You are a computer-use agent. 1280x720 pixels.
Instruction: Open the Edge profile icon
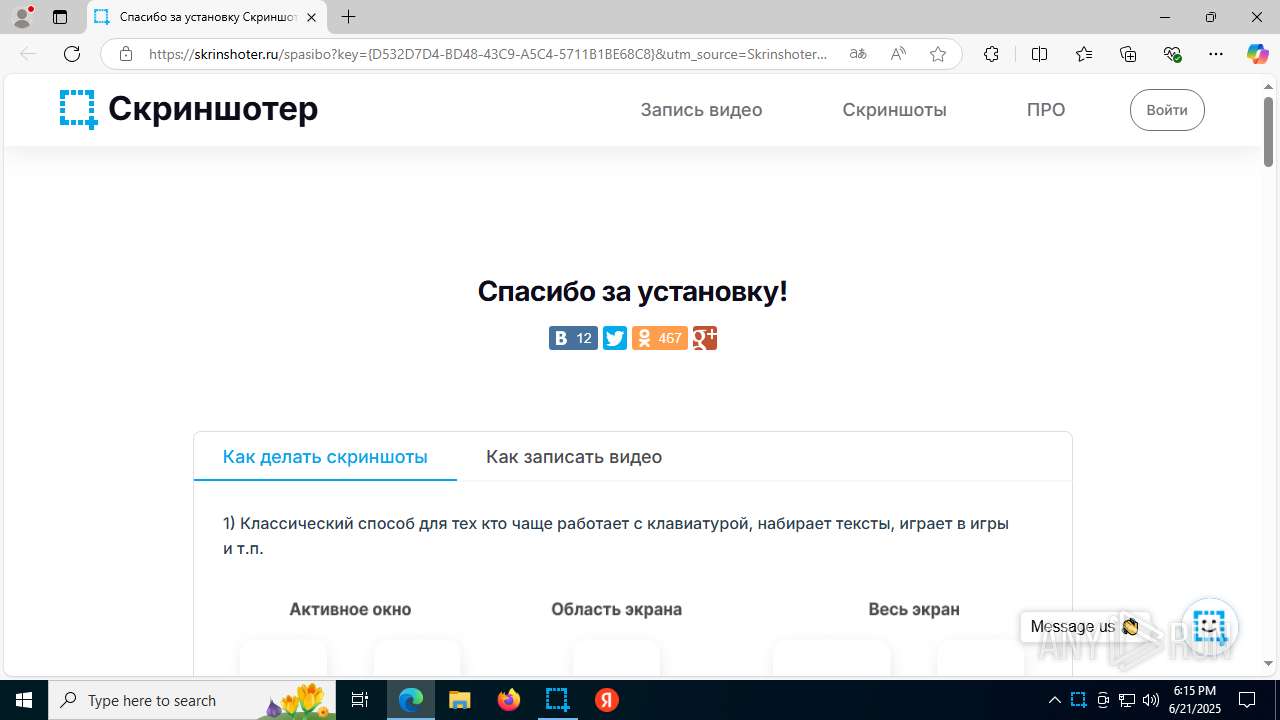coord(22,17)
